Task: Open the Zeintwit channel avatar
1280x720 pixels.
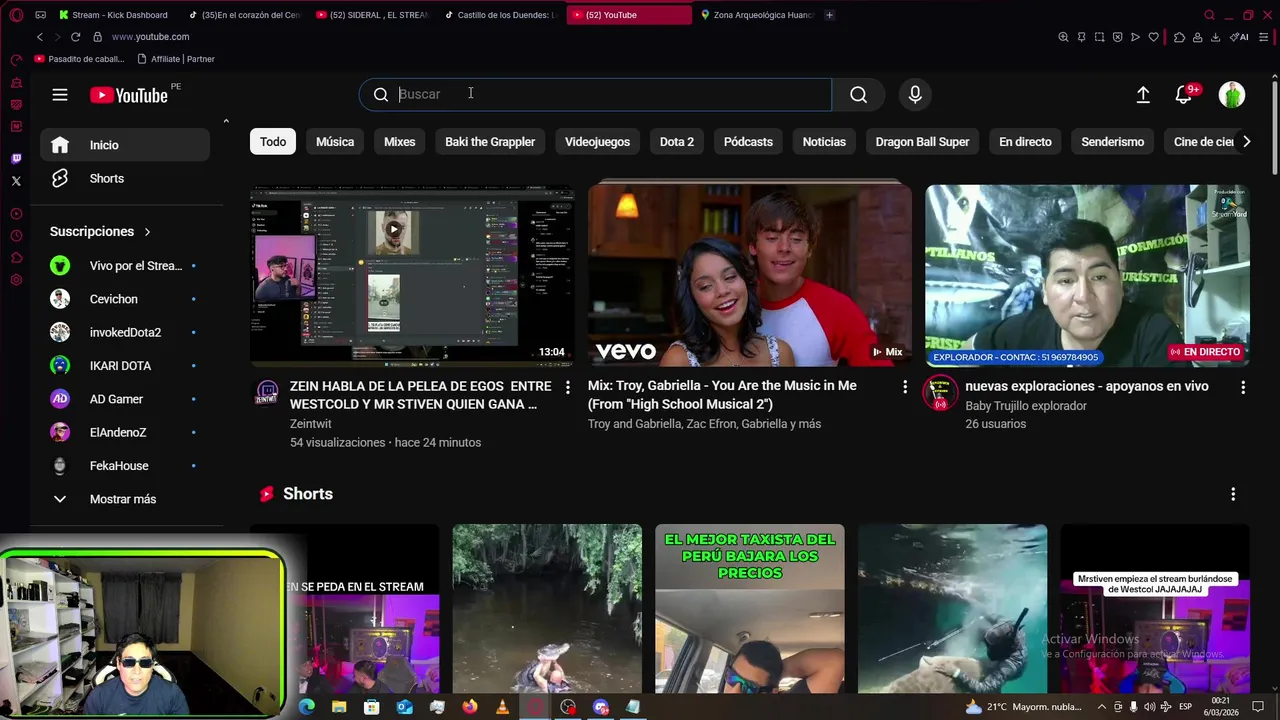Action: (267, 393)
